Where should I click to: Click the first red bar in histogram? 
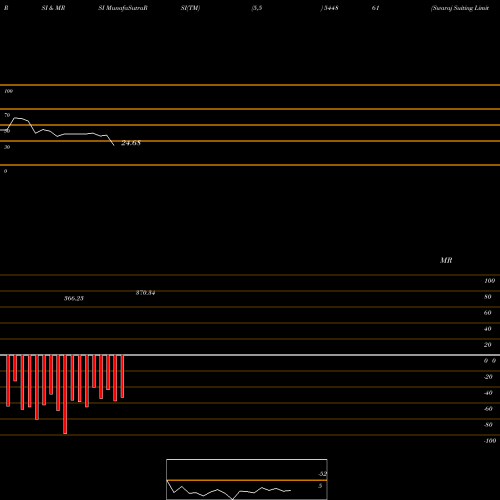pos(8,381)
